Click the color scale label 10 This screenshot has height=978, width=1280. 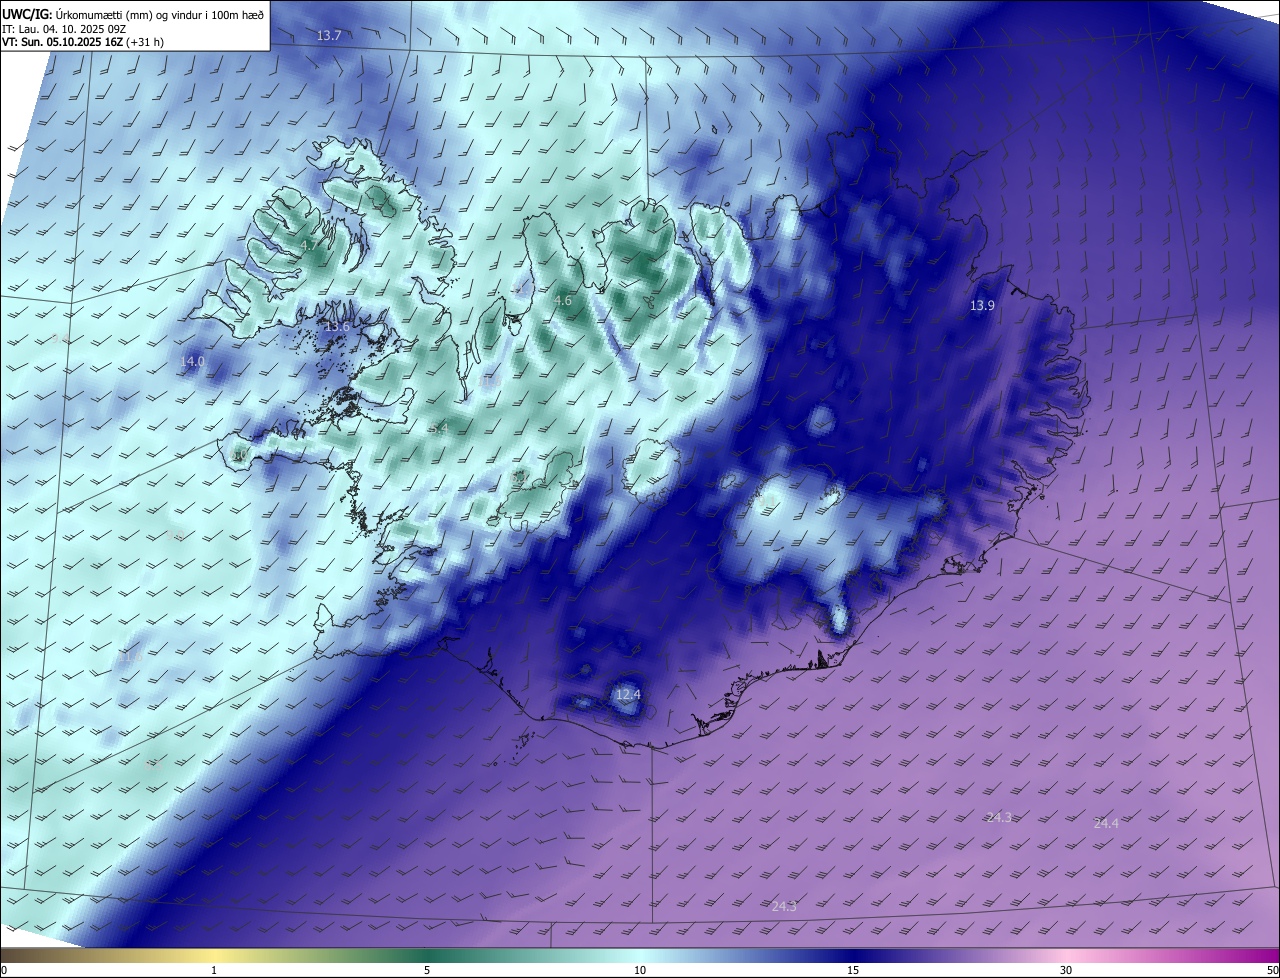tap(640, 970)
